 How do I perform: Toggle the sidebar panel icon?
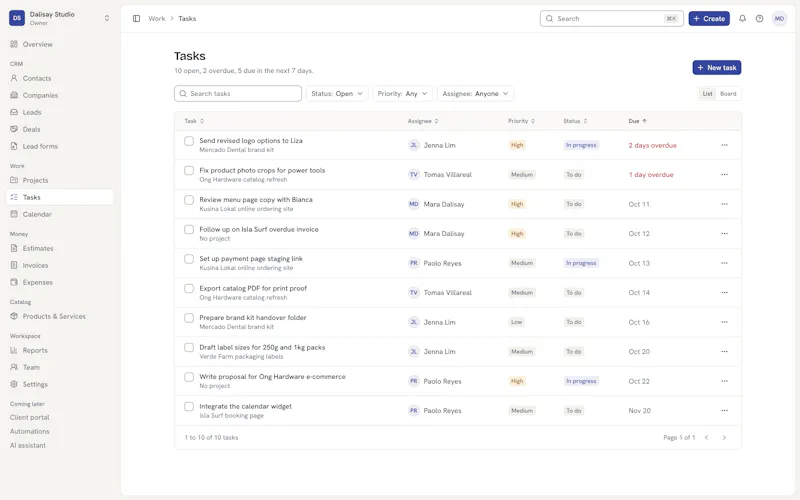coord(136,18)
